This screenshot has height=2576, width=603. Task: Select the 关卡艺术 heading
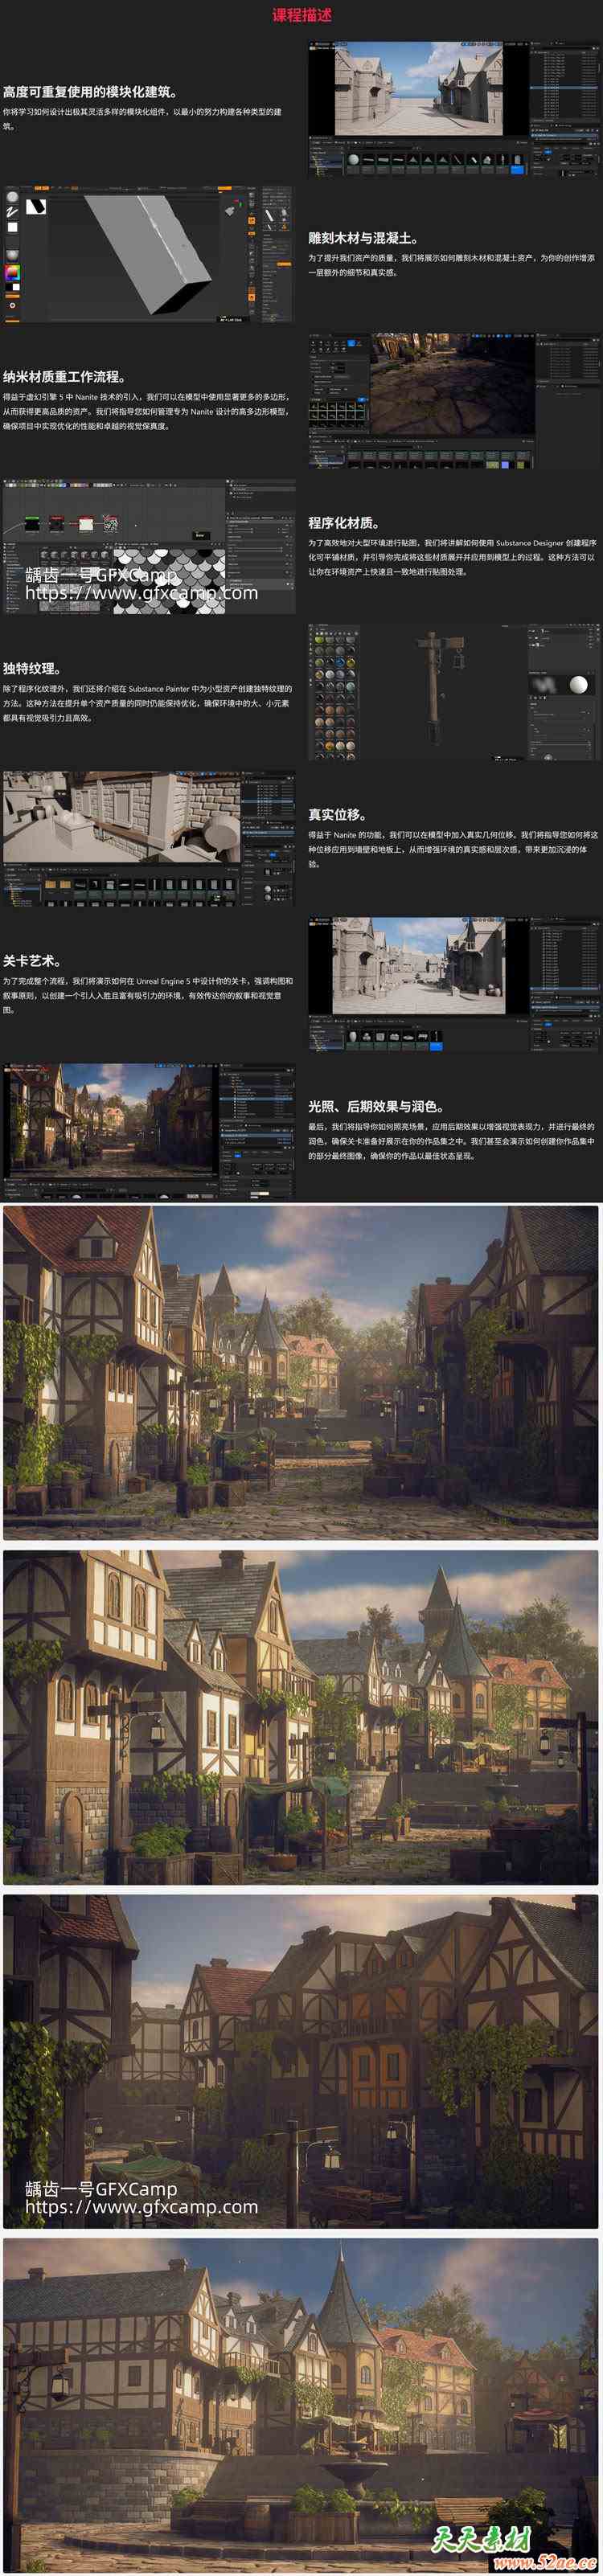(x=32, y=961)
